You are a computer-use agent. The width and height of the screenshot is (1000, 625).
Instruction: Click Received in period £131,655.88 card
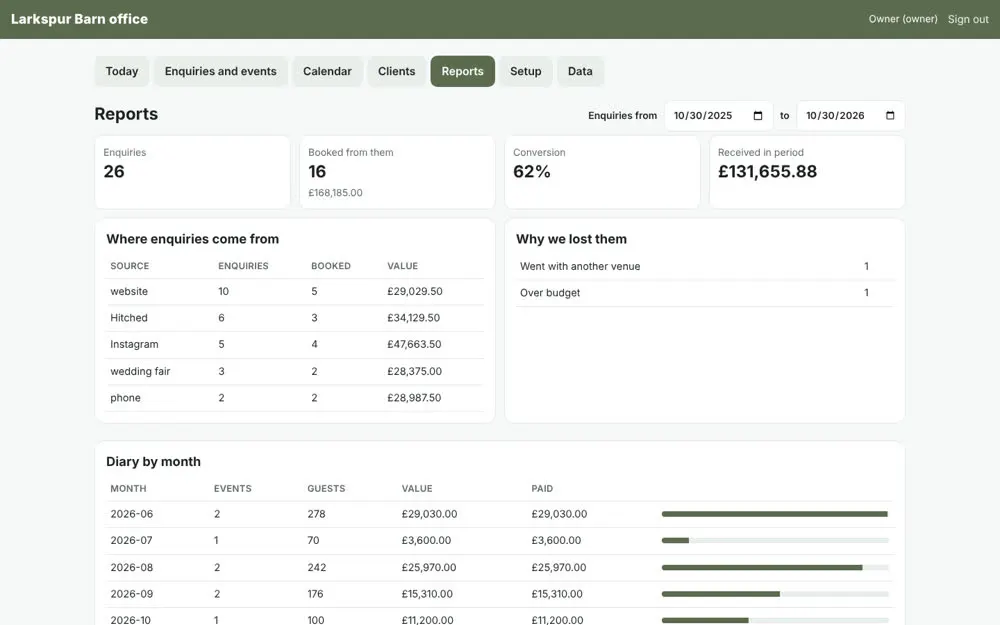coord(807,172)
